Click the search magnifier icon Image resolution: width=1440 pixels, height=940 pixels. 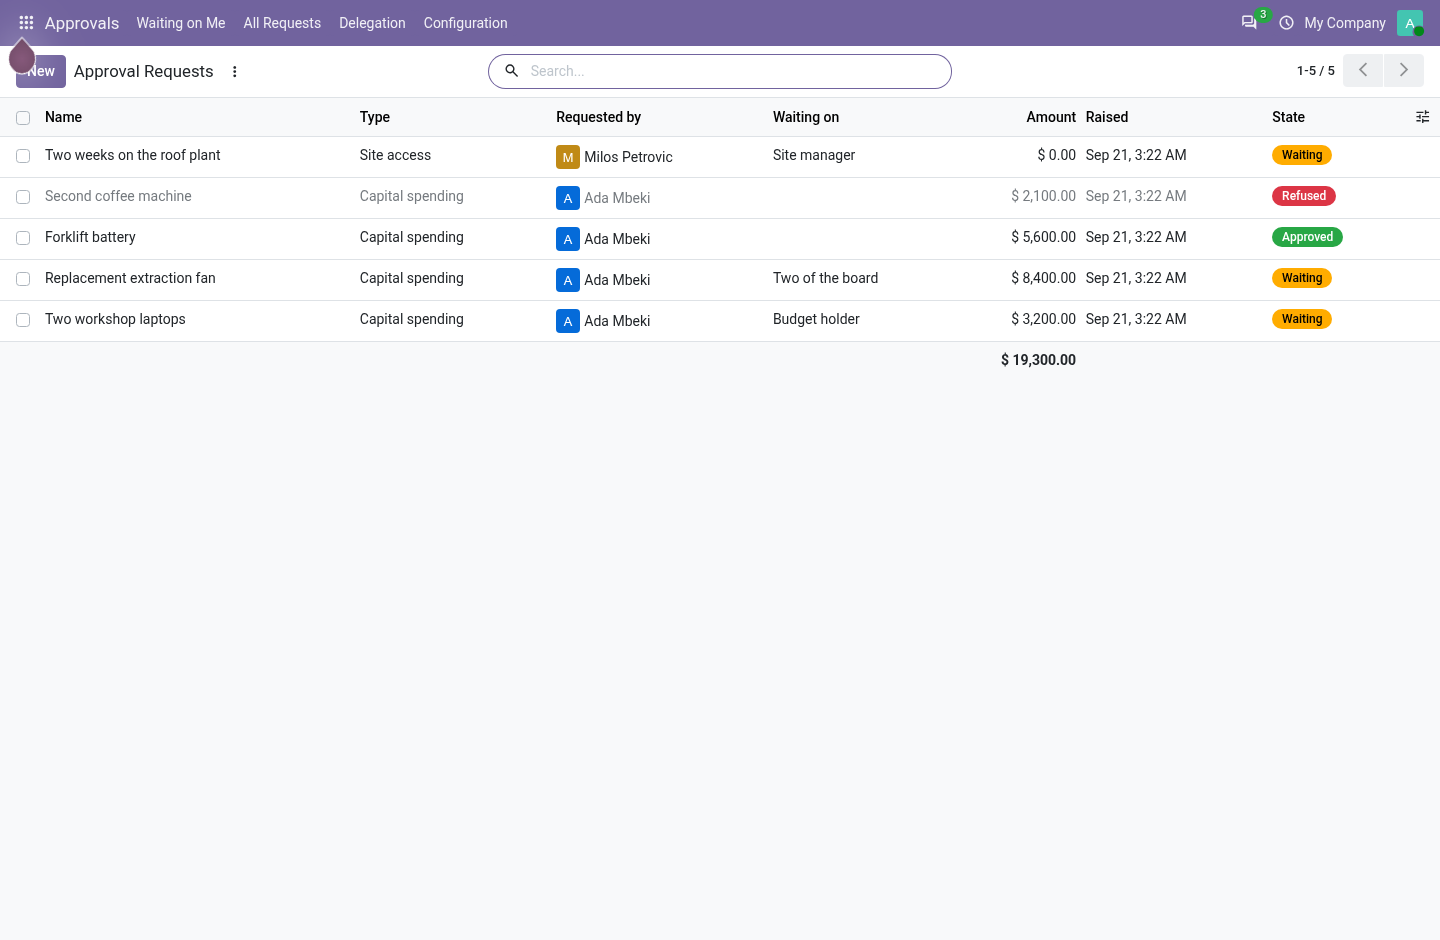pyautogui.click(x=511, y=71)
